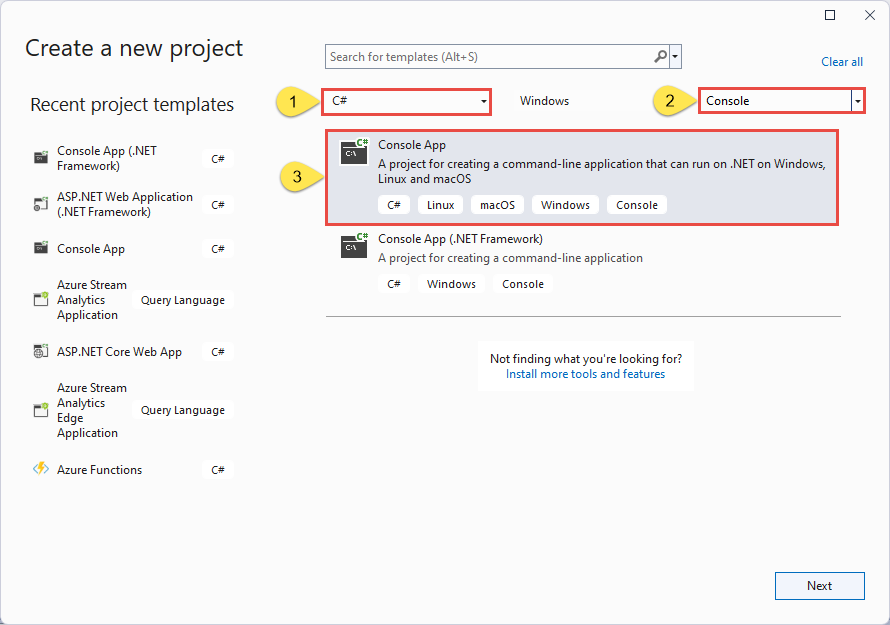Expand the search options dropdown arrow
890x625 pixels.
(676, 56)
